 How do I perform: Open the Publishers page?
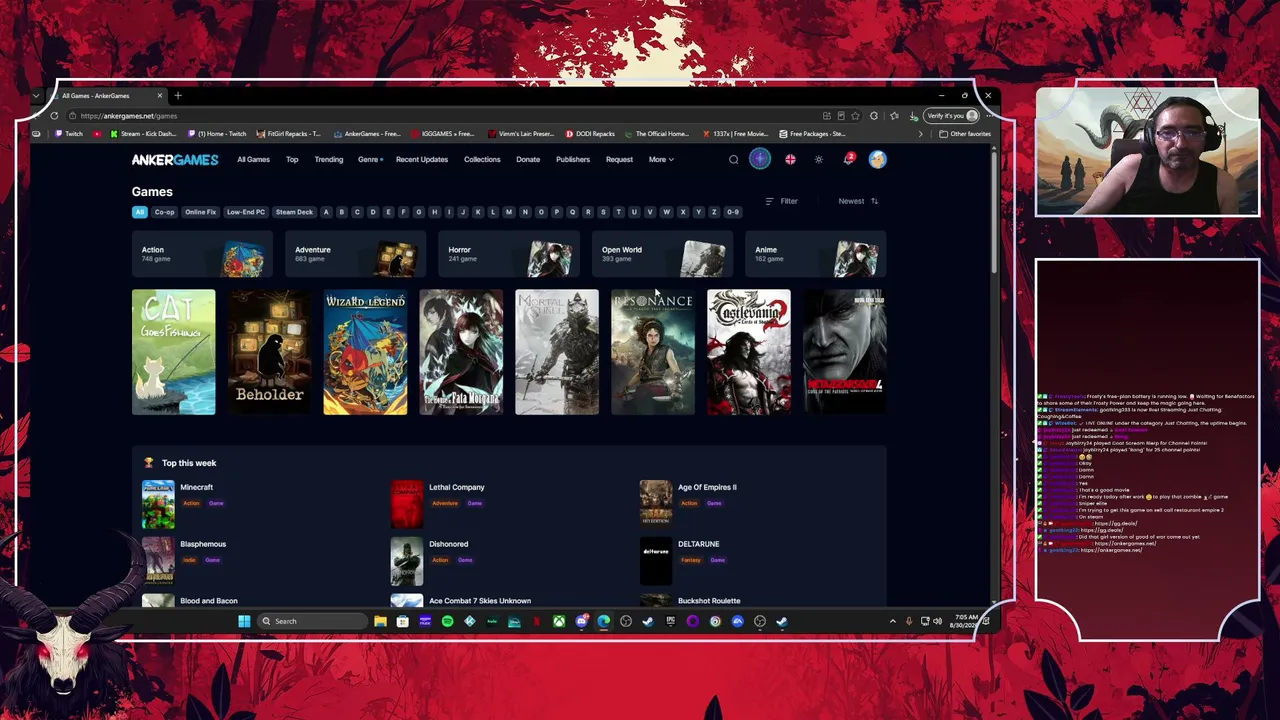573,159
